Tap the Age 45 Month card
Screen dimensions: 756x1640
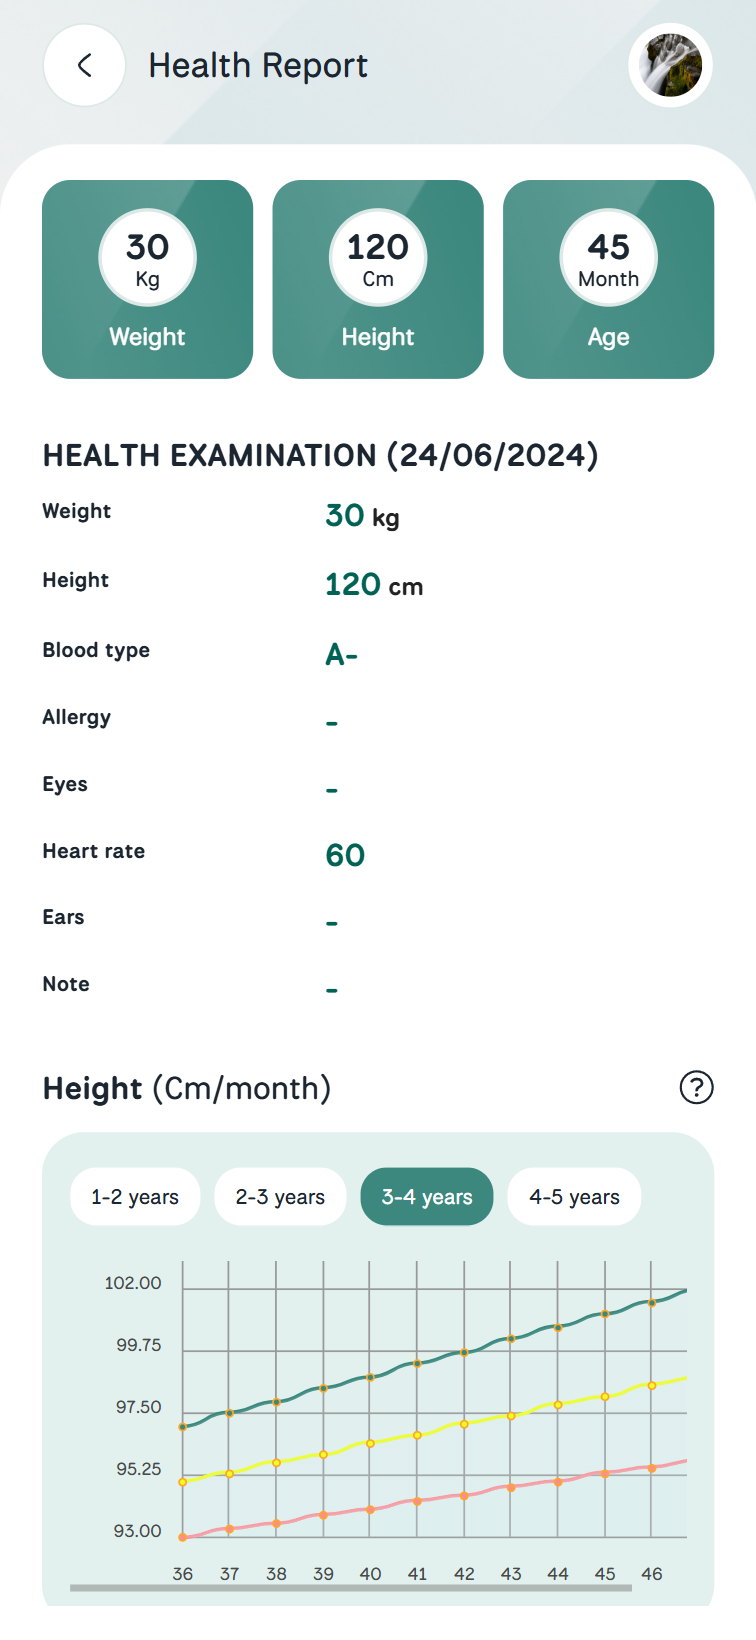[608, 280]
